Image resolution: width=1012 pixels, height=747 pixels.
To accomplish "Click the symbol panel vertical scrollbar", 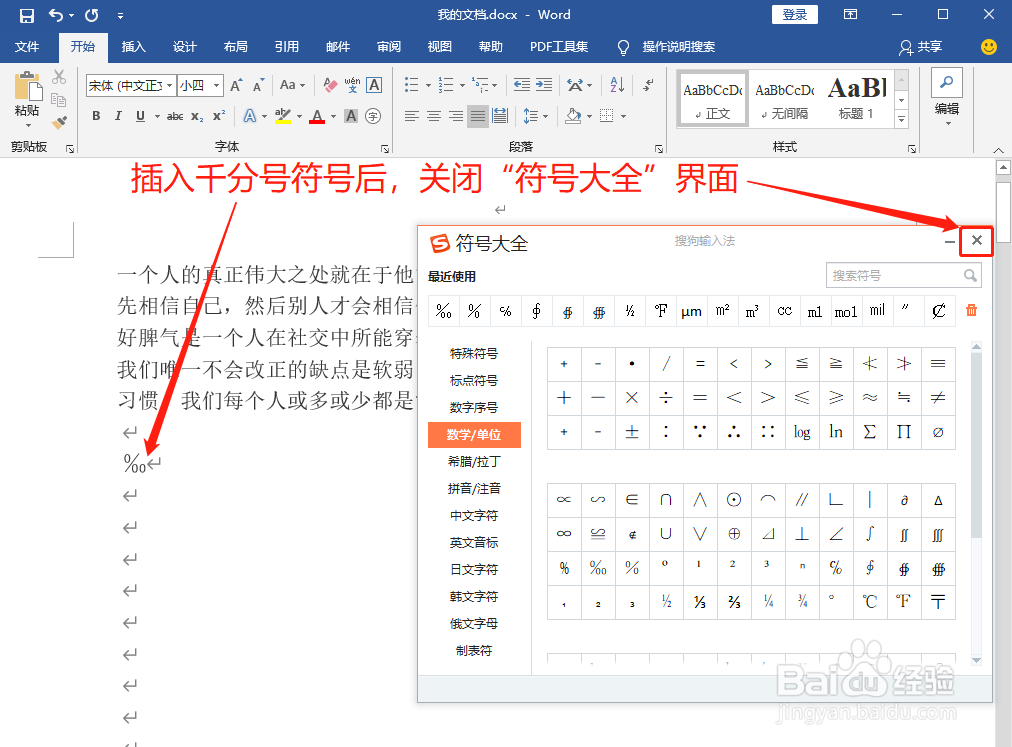I will (x=976, y=444).
